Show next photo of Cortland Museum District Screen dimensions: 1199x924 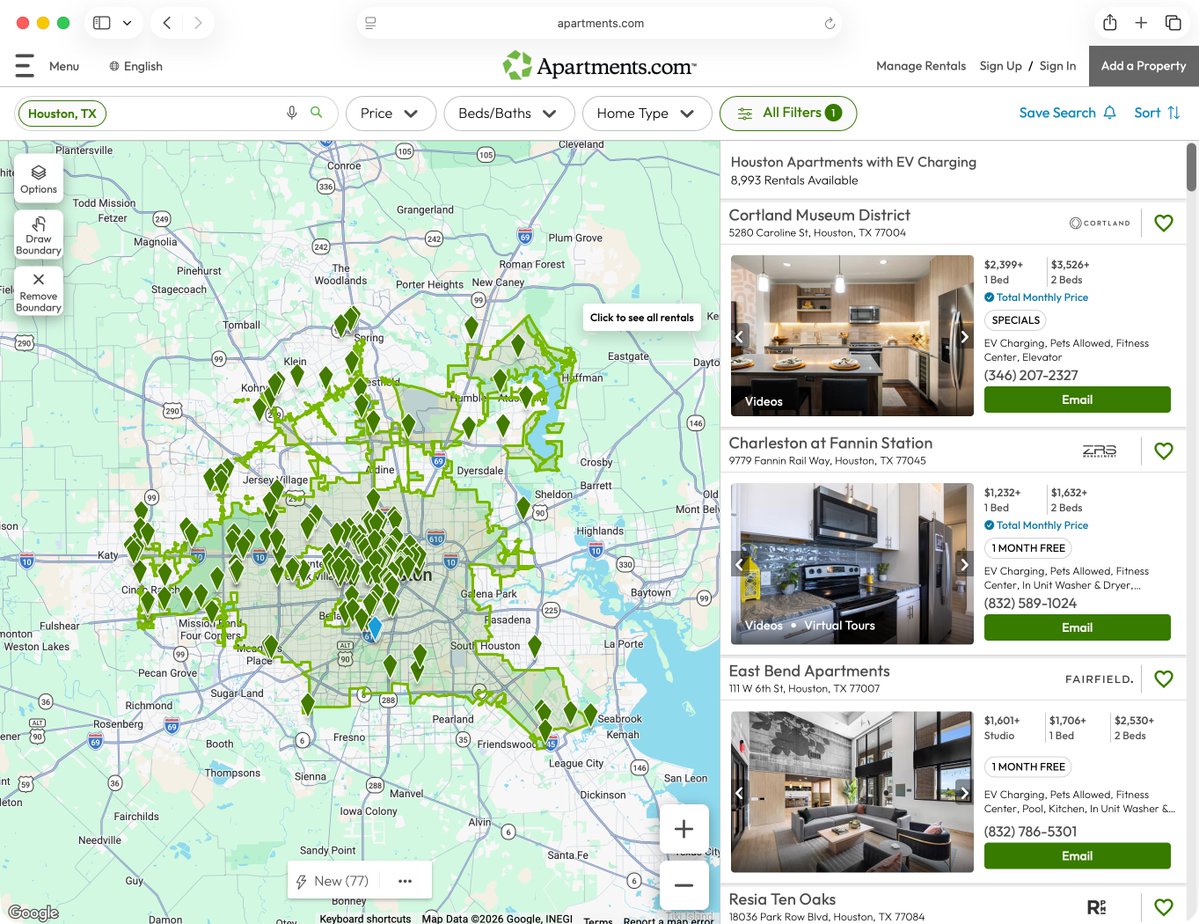point(964,337)
